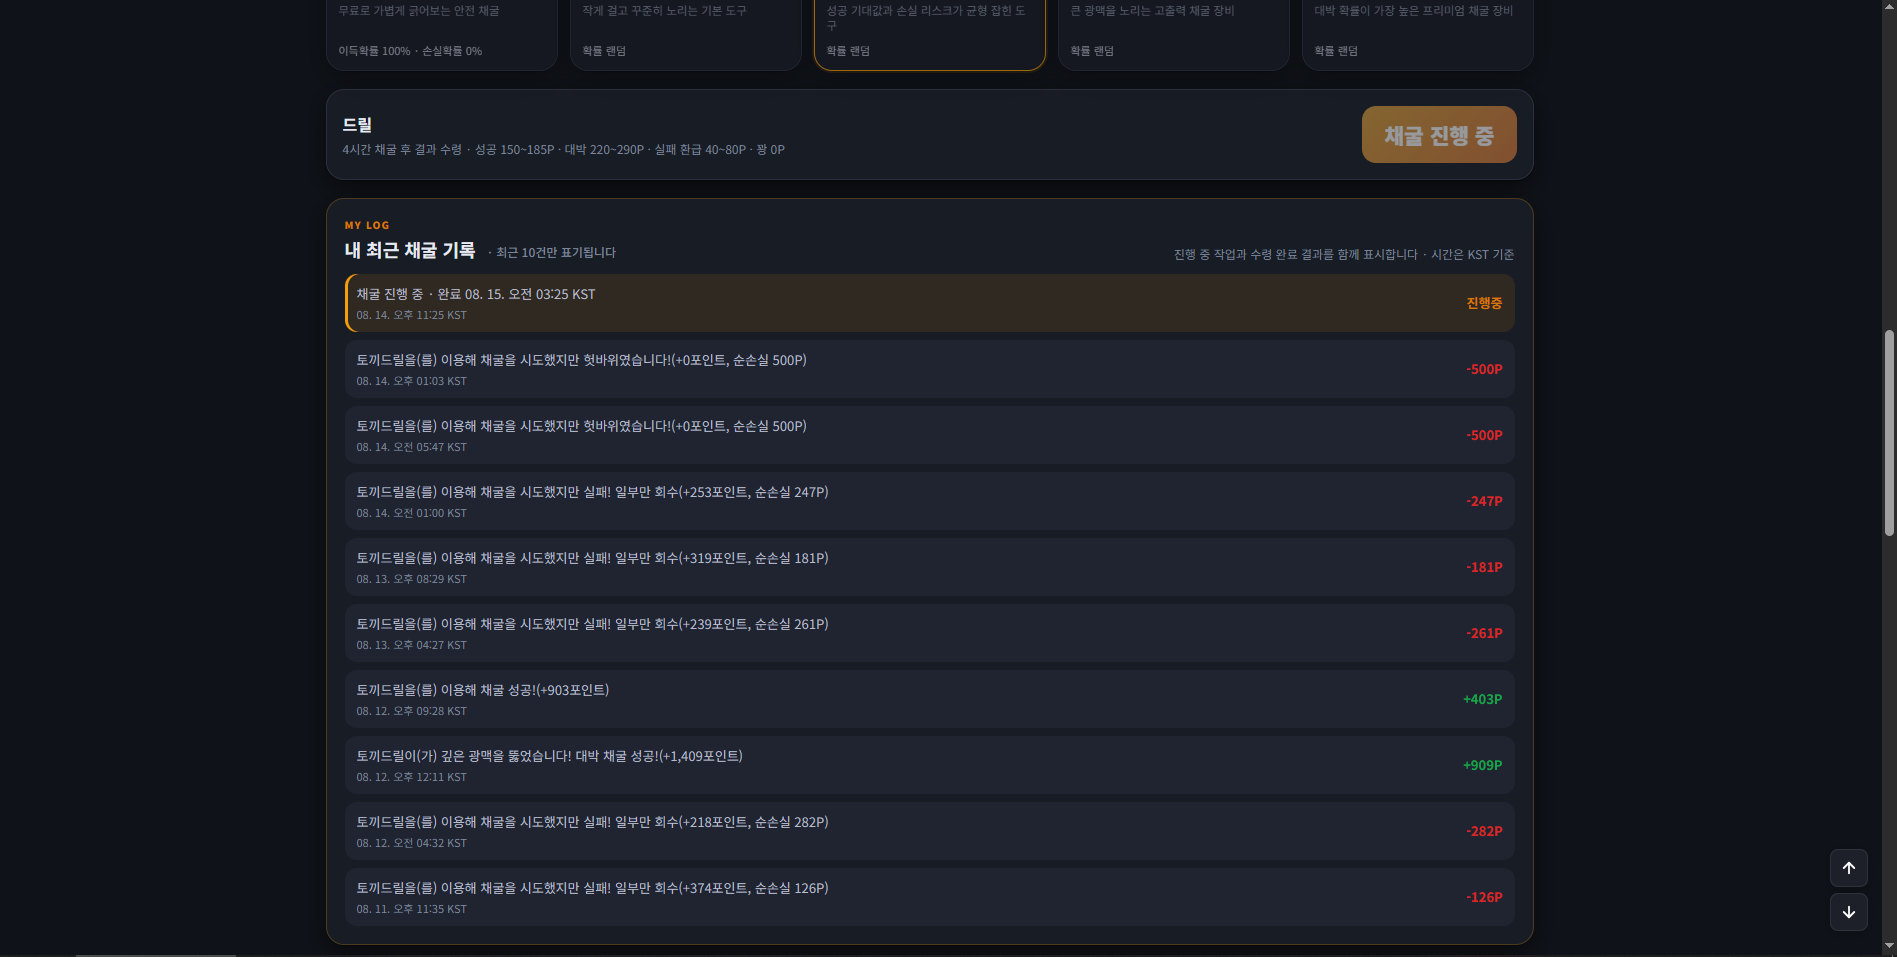Click the vertical page scrollbar thumb
The height and width of the screenshot is (957, 1897).
[x=1889, y=433]
